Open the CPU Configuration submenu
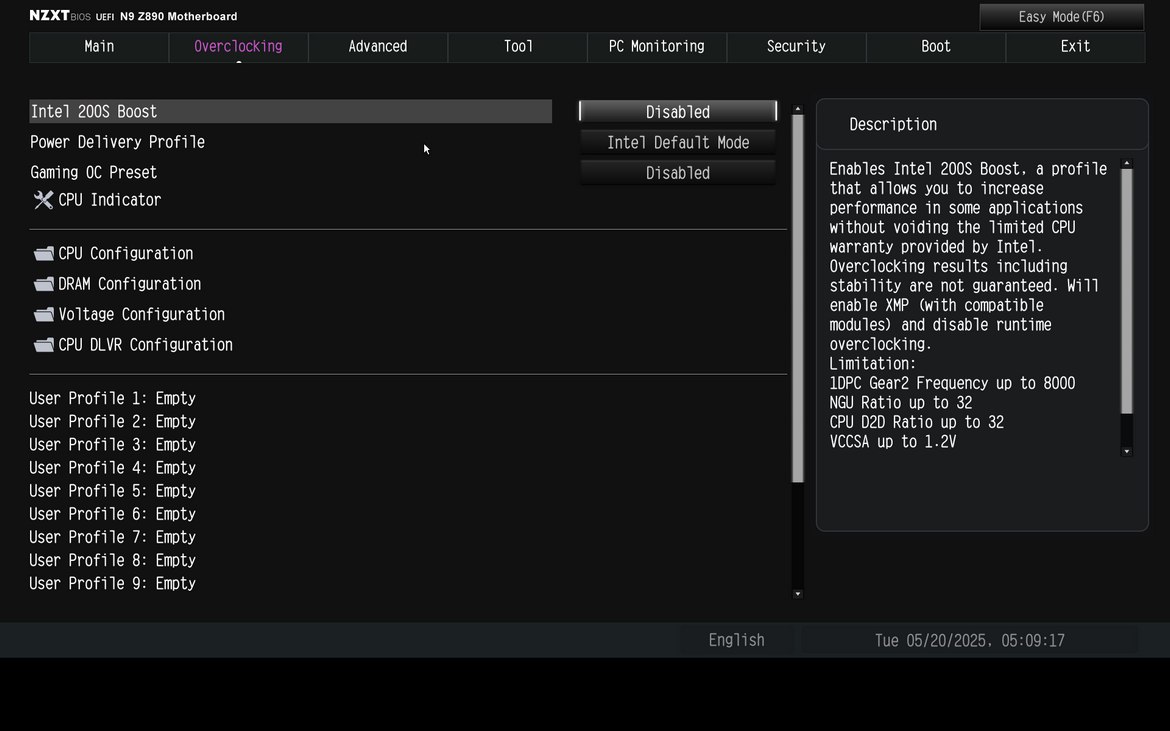This screenshot has width=1170, height=731. [x=125, y=254]
